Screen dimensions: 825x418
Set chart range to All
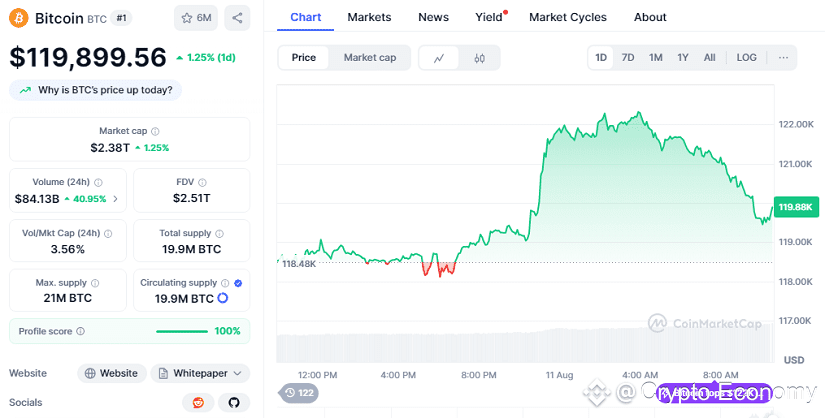click(710, 57)
